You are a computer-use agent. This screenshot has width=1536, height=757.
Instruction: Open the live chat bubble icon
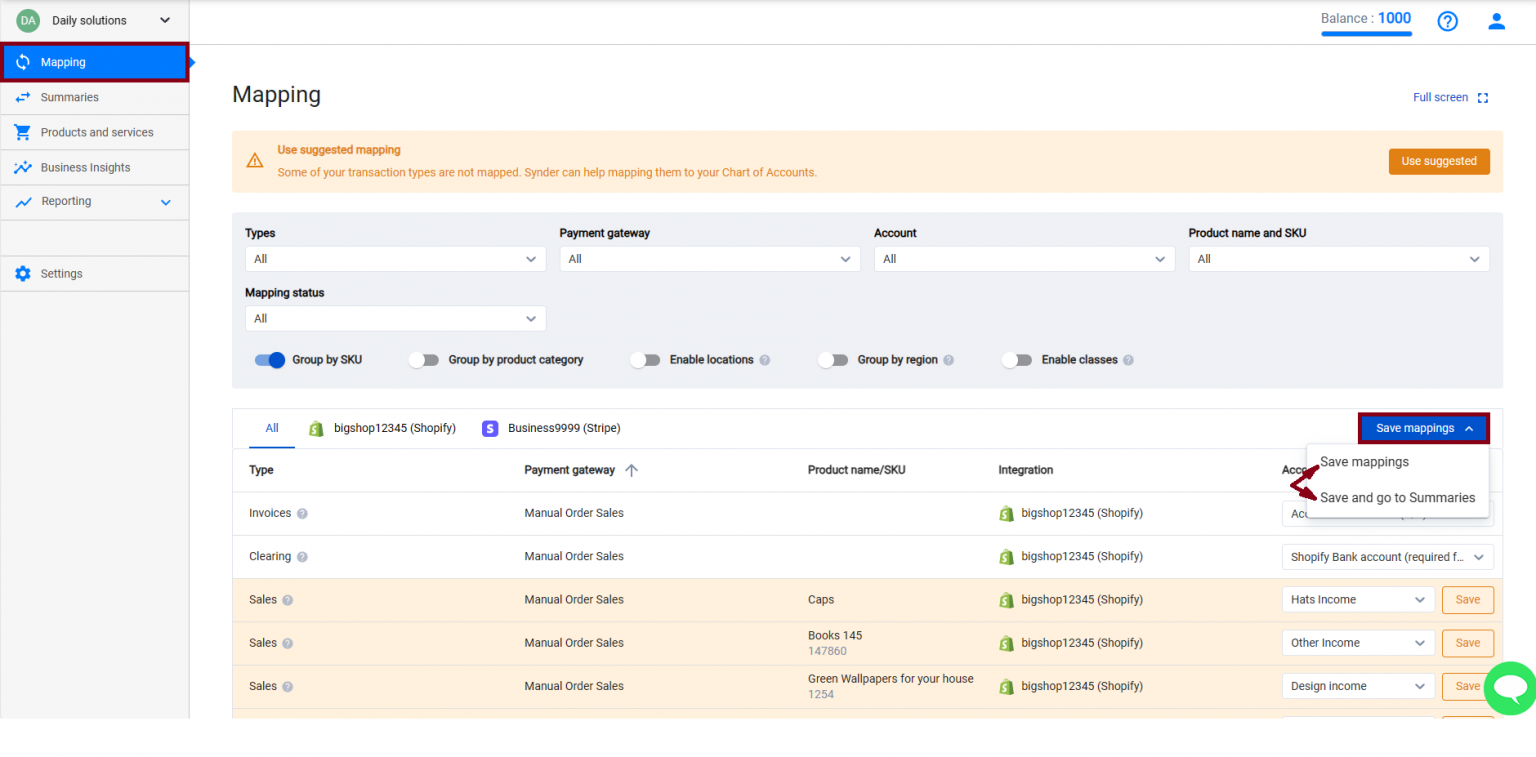[1510, 688]
